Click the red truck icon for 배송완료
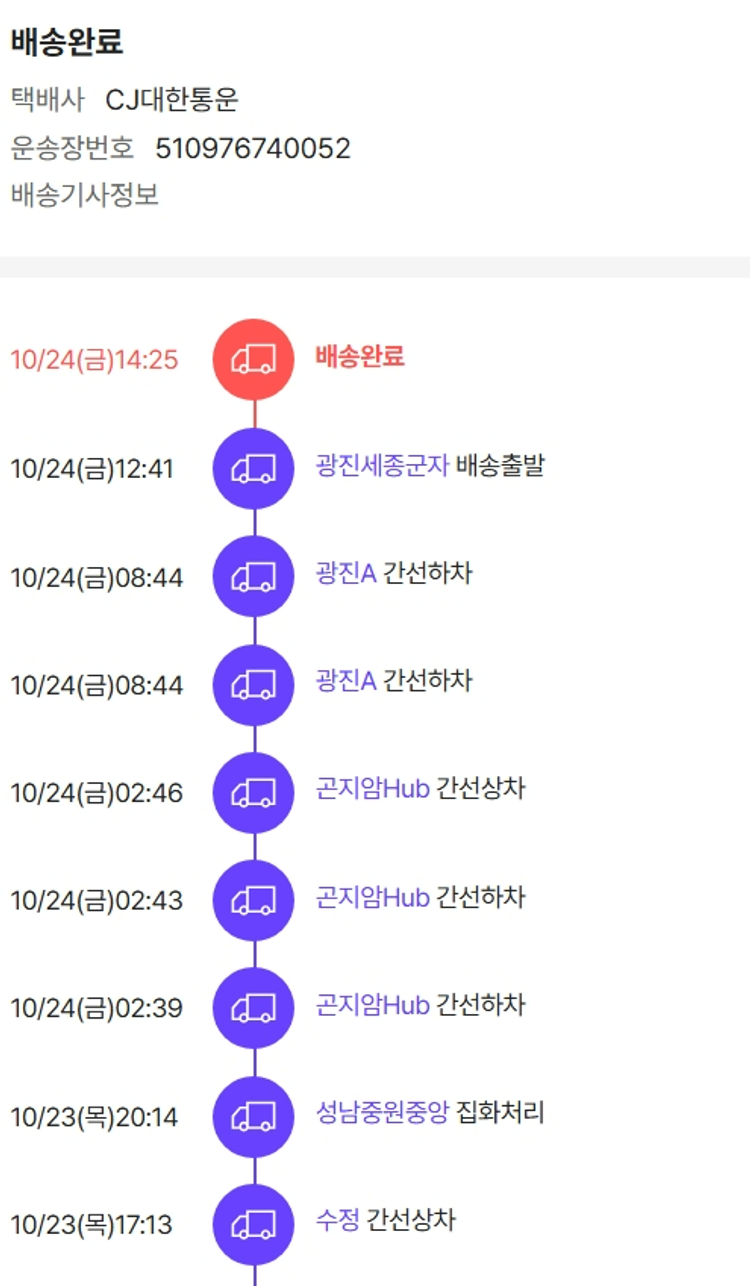The image size is (750, 1286). click(254, 359)
